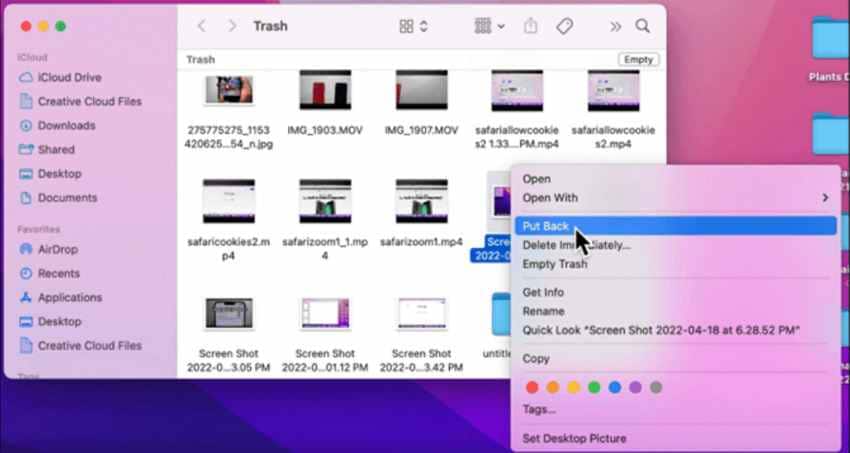
Task: Go back with the left chevron button
Action: [202, 26]
